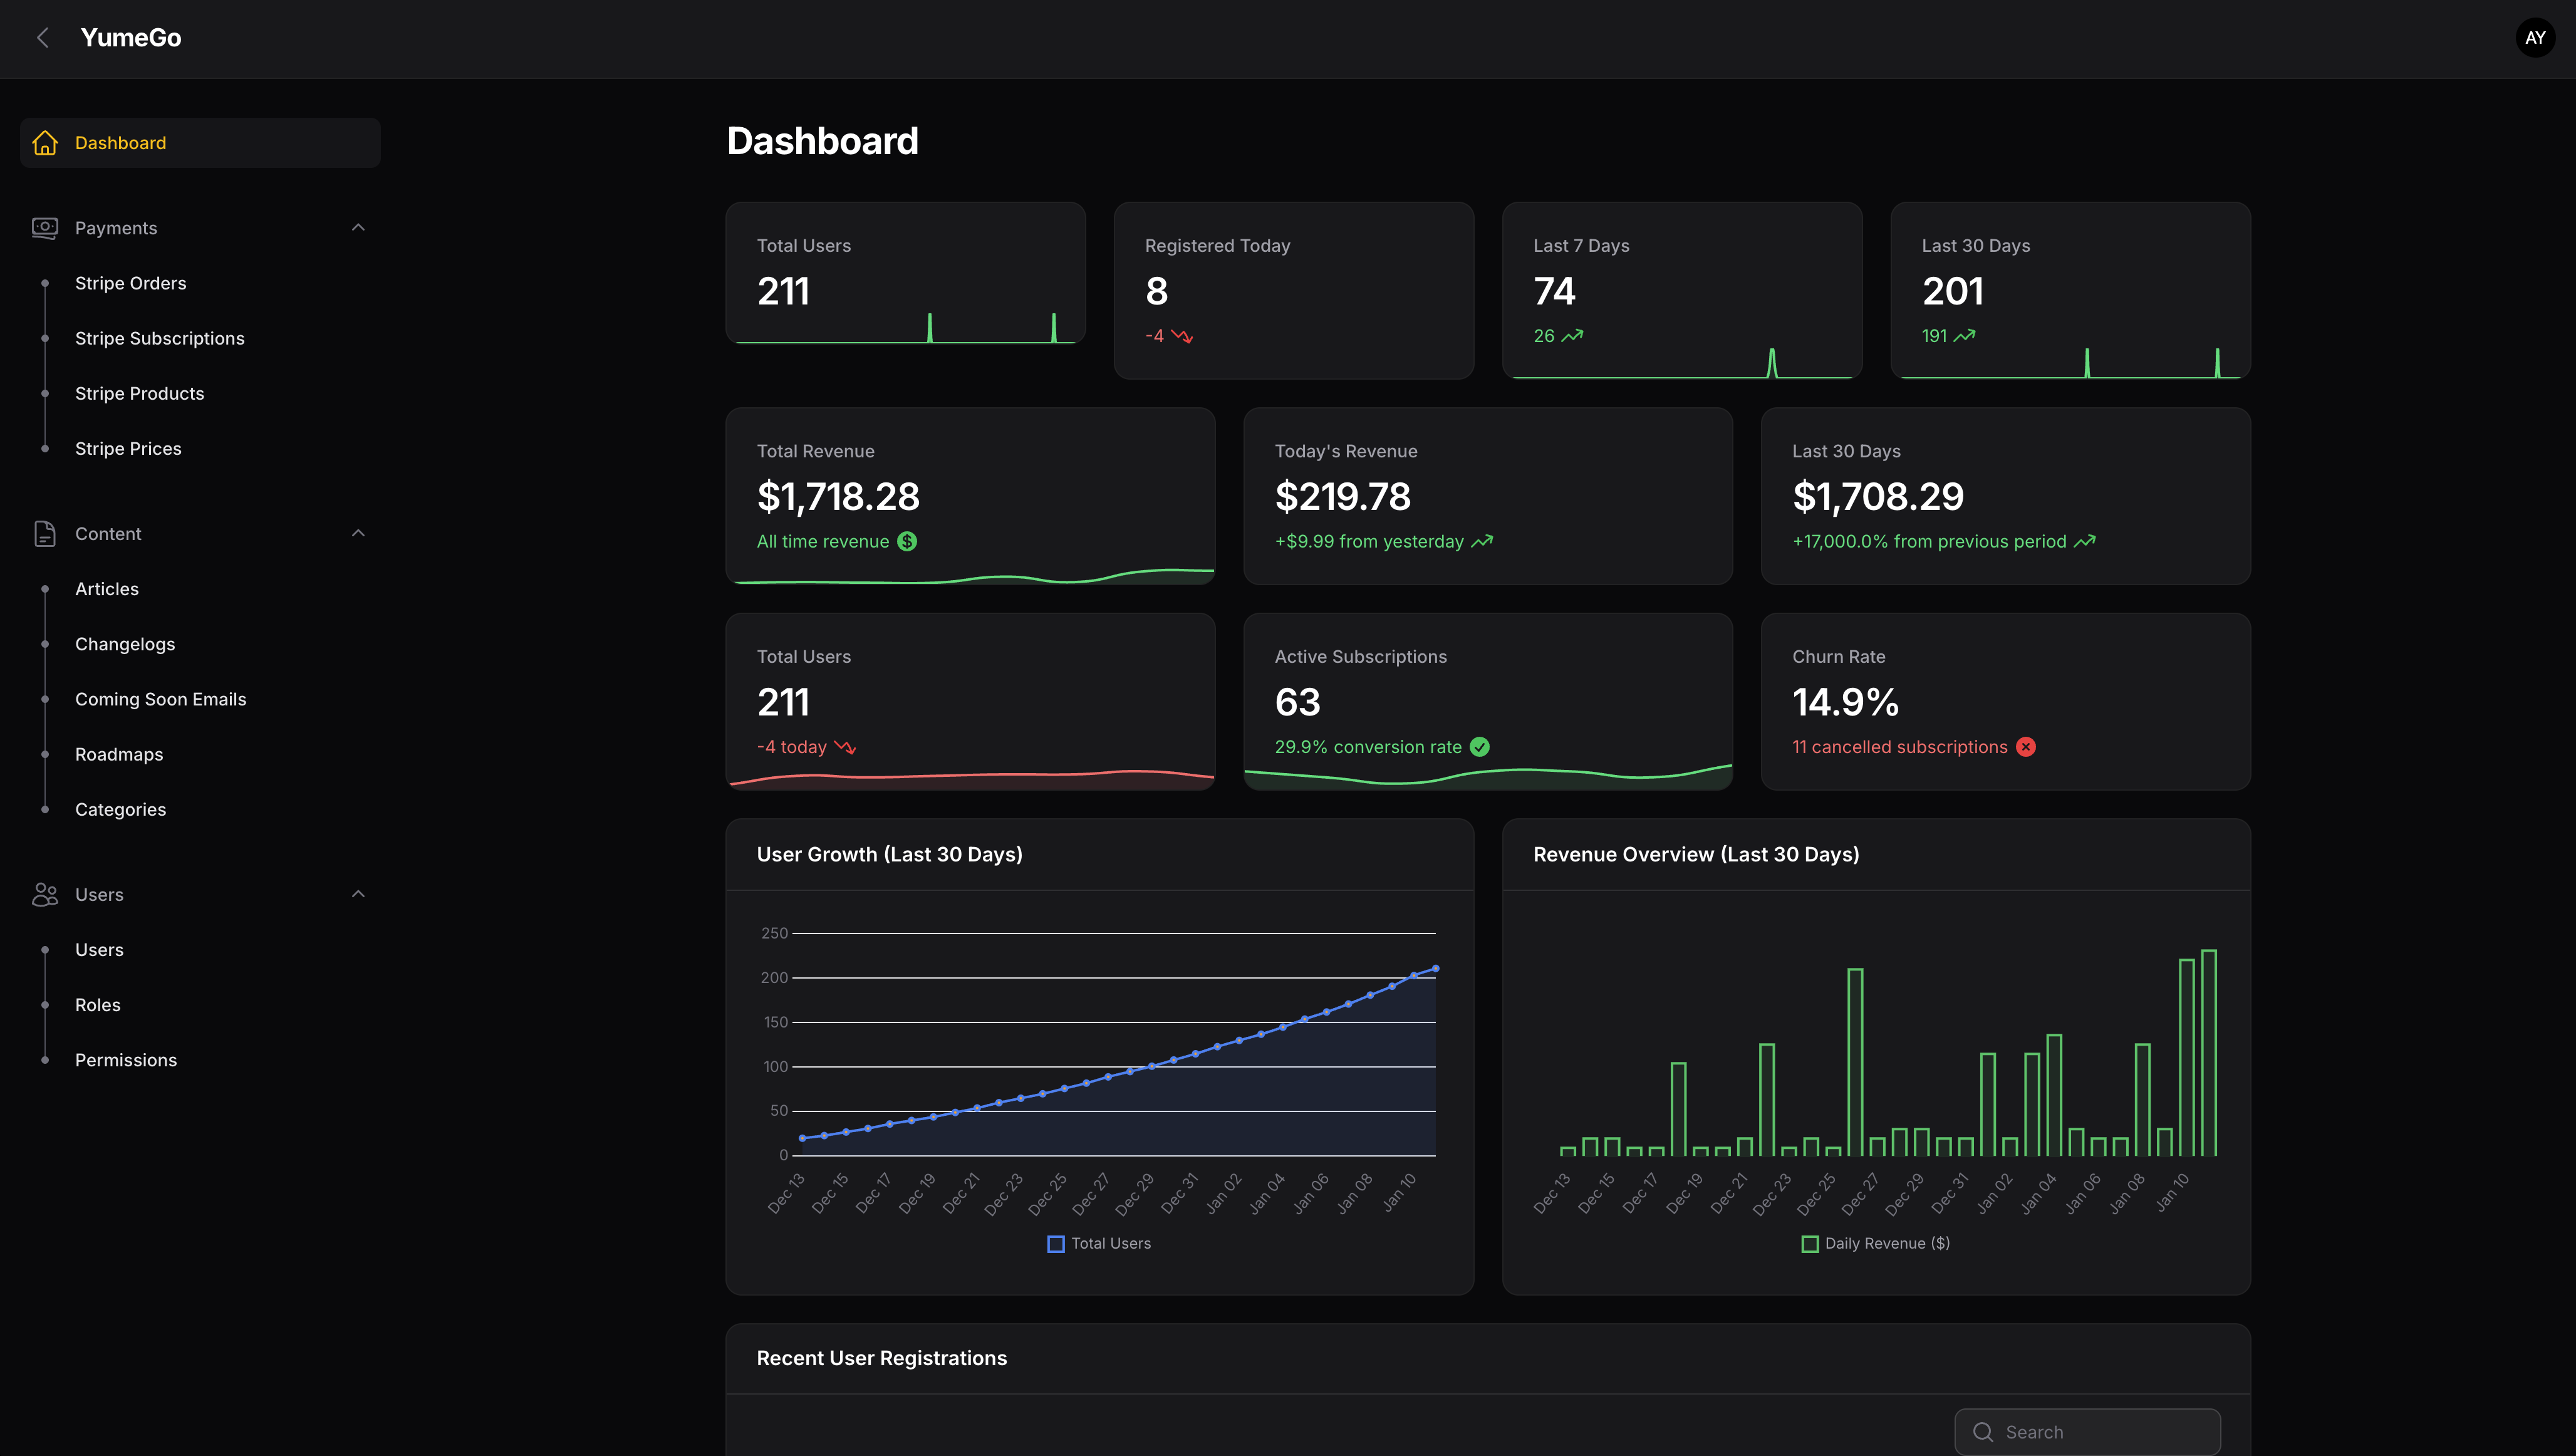This screenshot has height=1456, width=2576.
Task: Click the dollar icon beside All time revenue
Action: (907, 542)
